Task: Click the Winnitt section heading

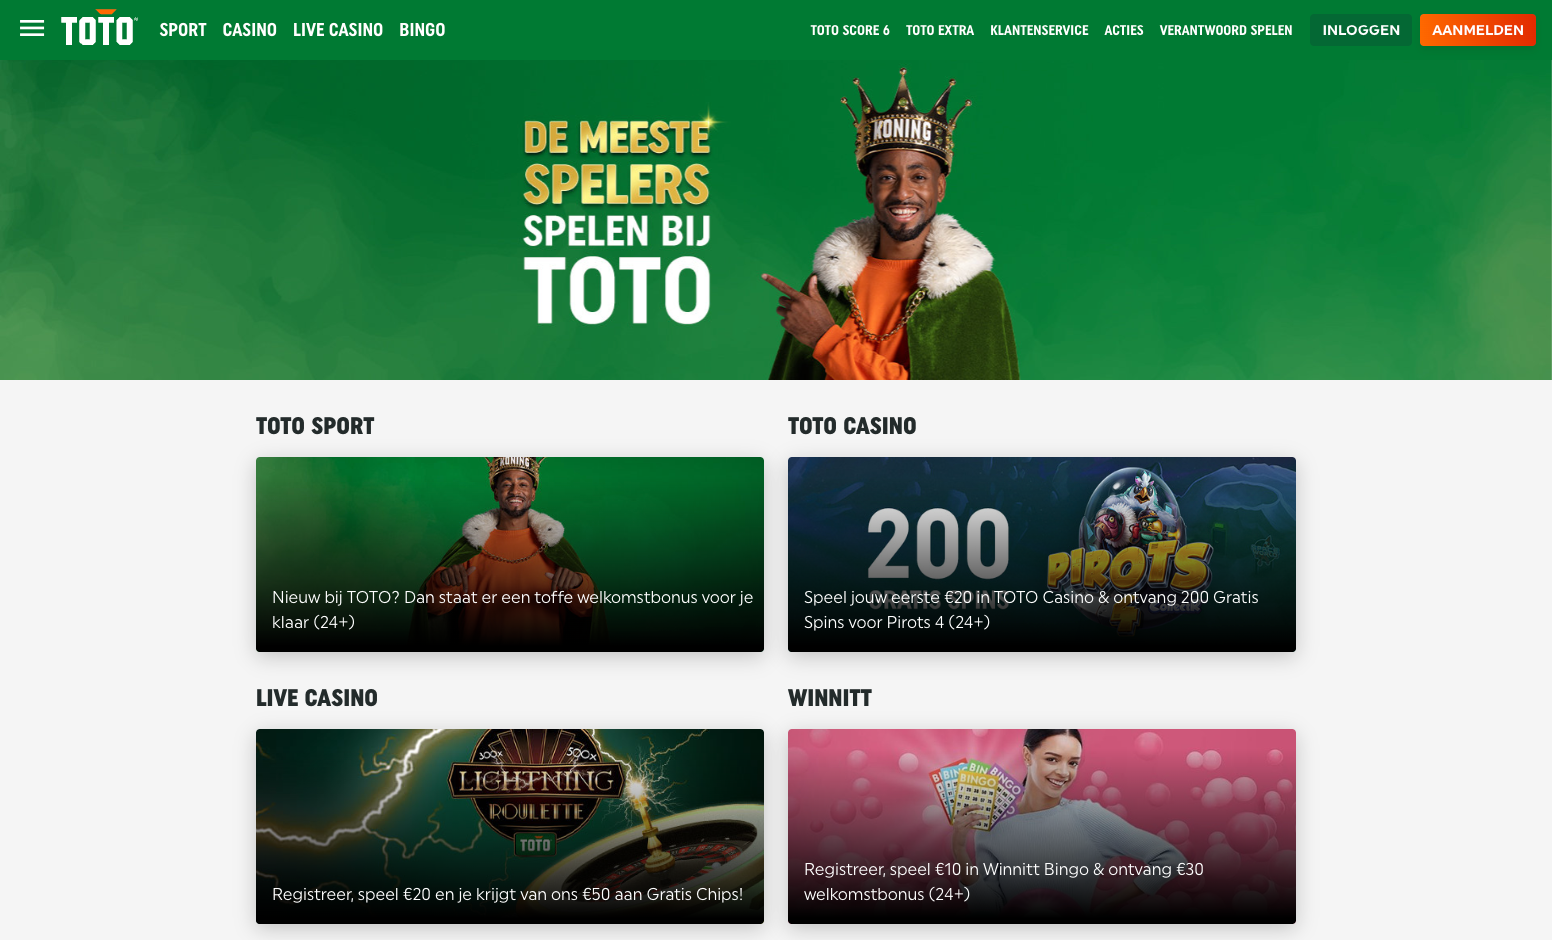Action: click(830, 698)
